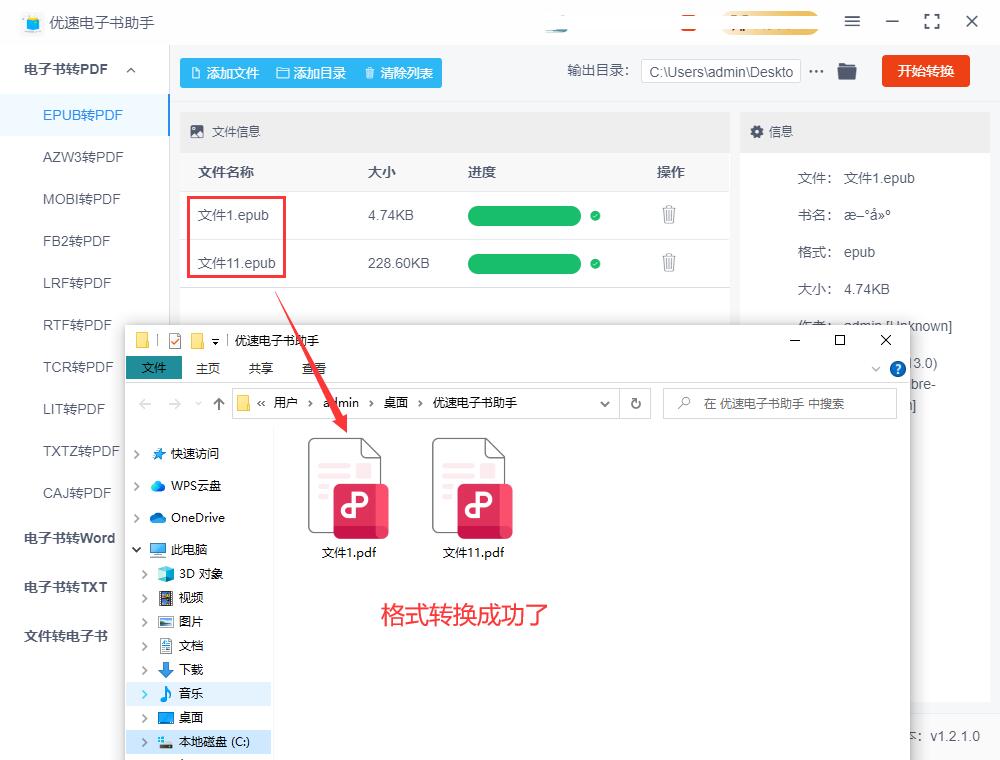Click the Explorer refresh icon
1000x760 pixels.
[635, 403]
